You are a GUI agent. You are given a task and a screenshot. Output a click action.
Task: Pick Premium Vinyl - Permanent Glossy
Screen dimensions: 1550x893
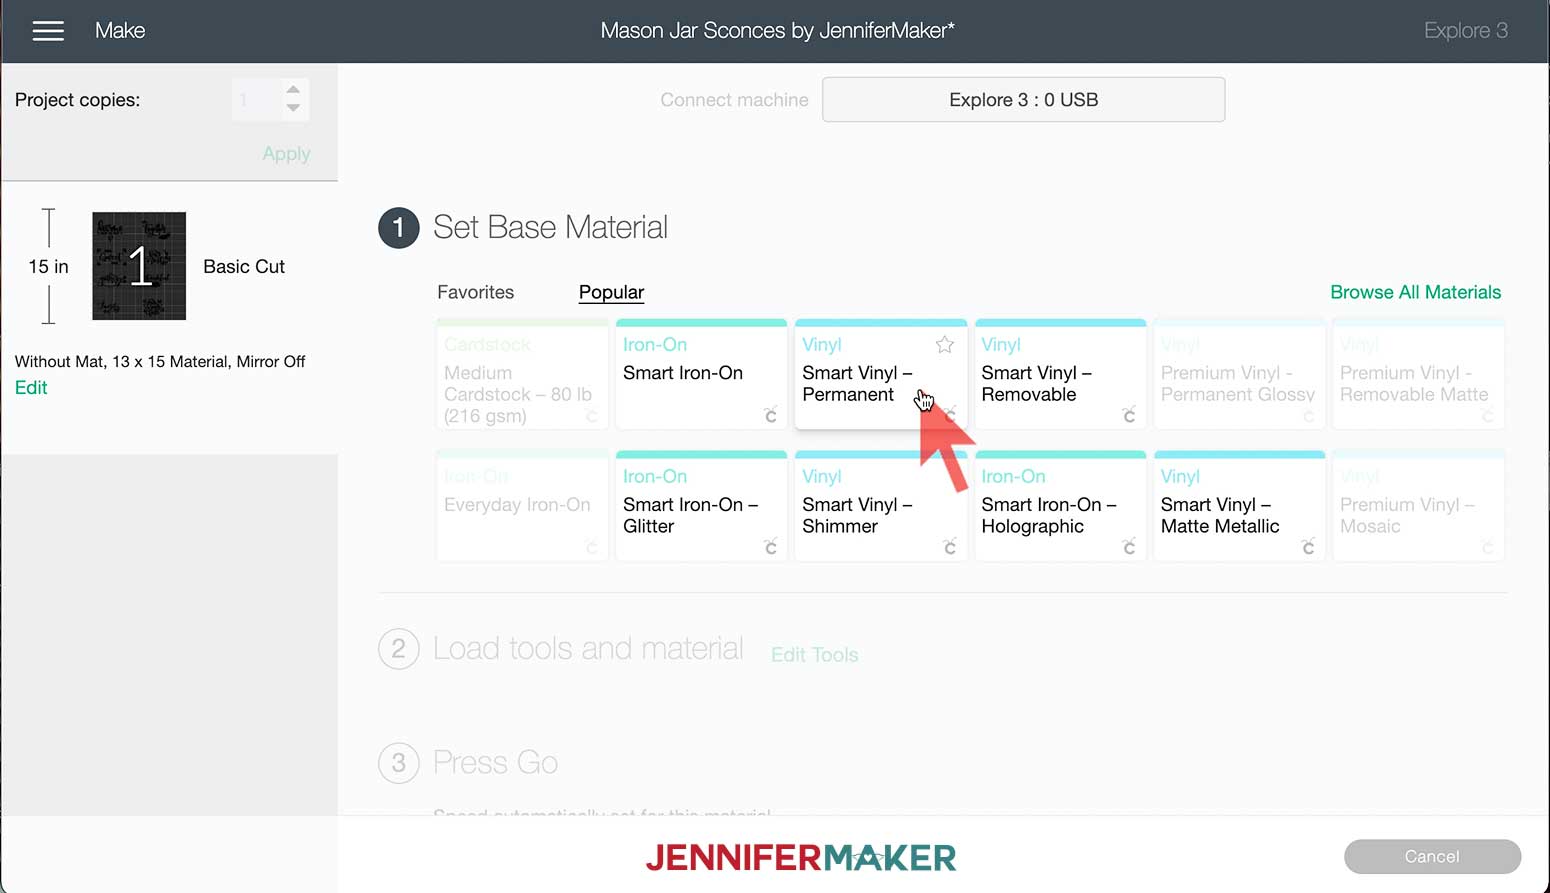[1239, 374]
